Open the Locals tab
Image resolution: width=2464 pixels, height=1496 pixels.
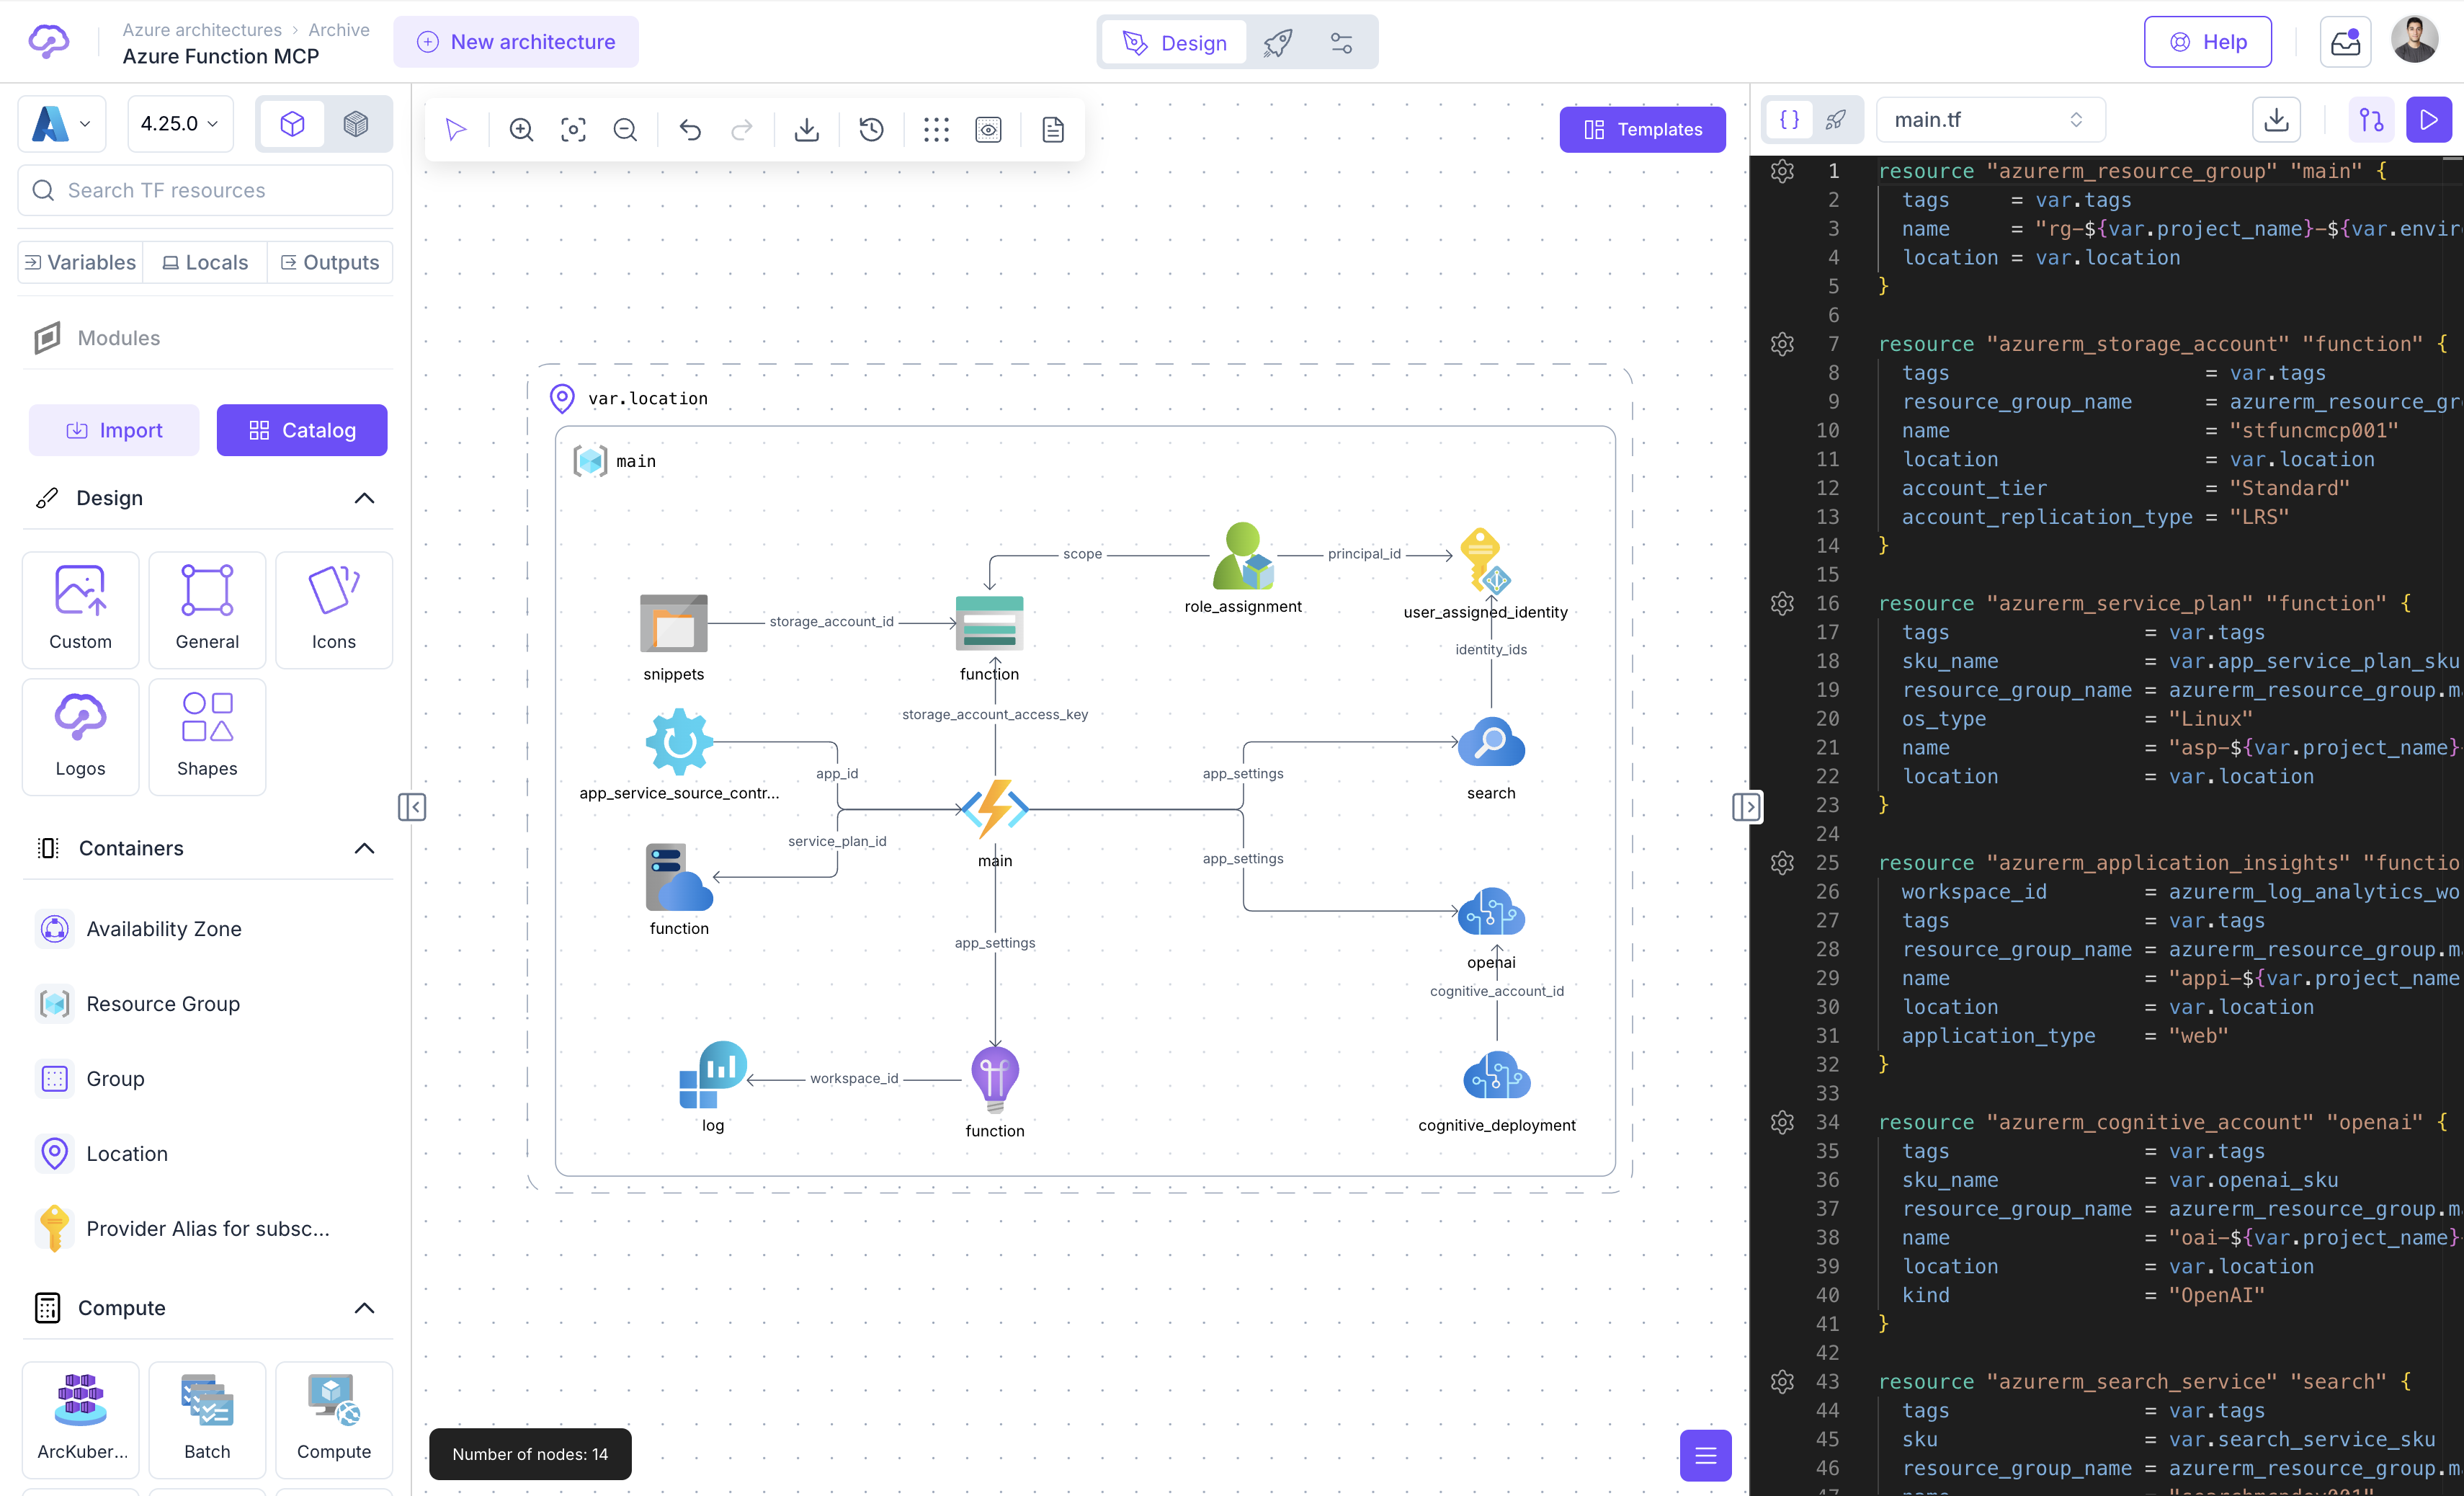click(205, 262)
